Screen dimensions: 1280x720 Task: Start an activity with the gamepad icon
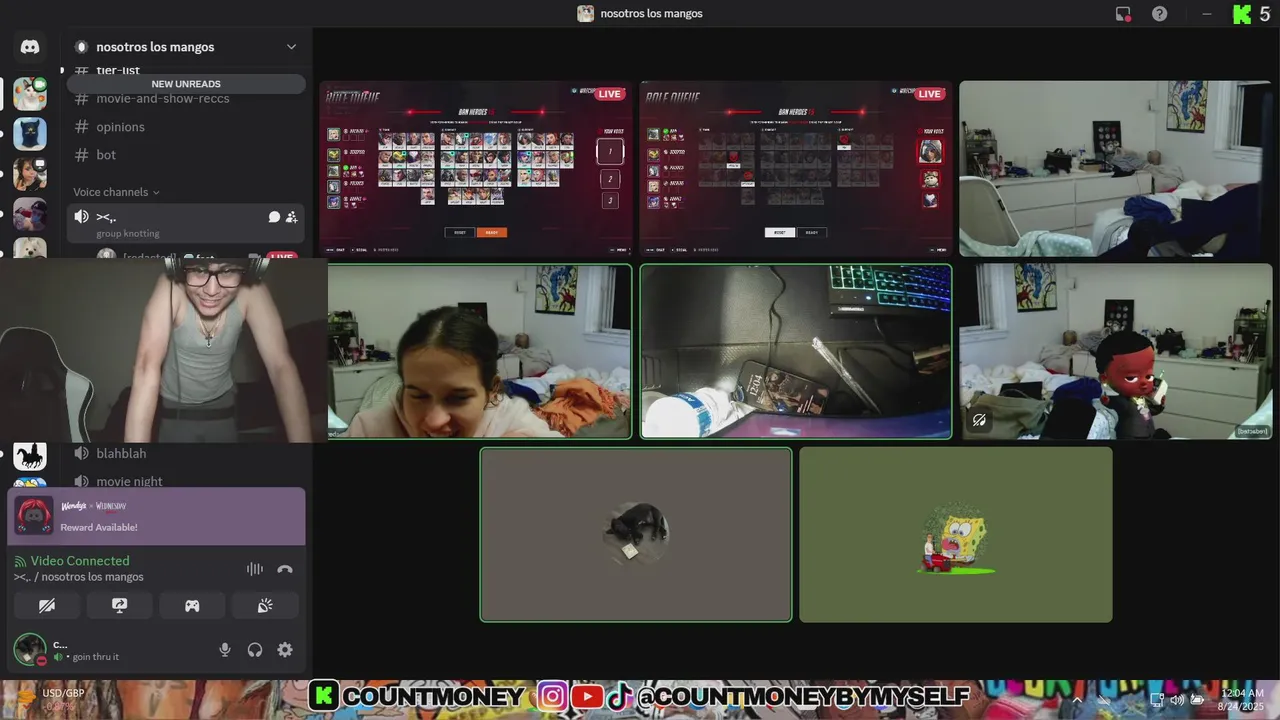click(x=192, y=606)
